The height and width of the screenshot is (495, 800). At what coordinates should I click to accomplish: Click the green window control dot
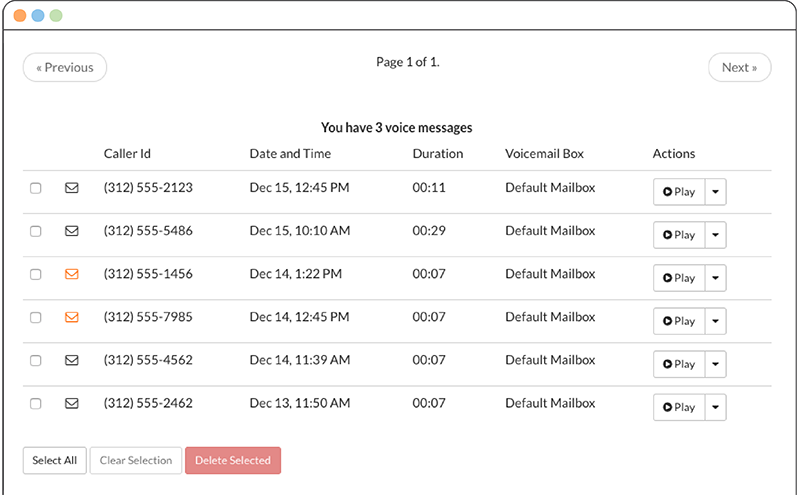56,16
